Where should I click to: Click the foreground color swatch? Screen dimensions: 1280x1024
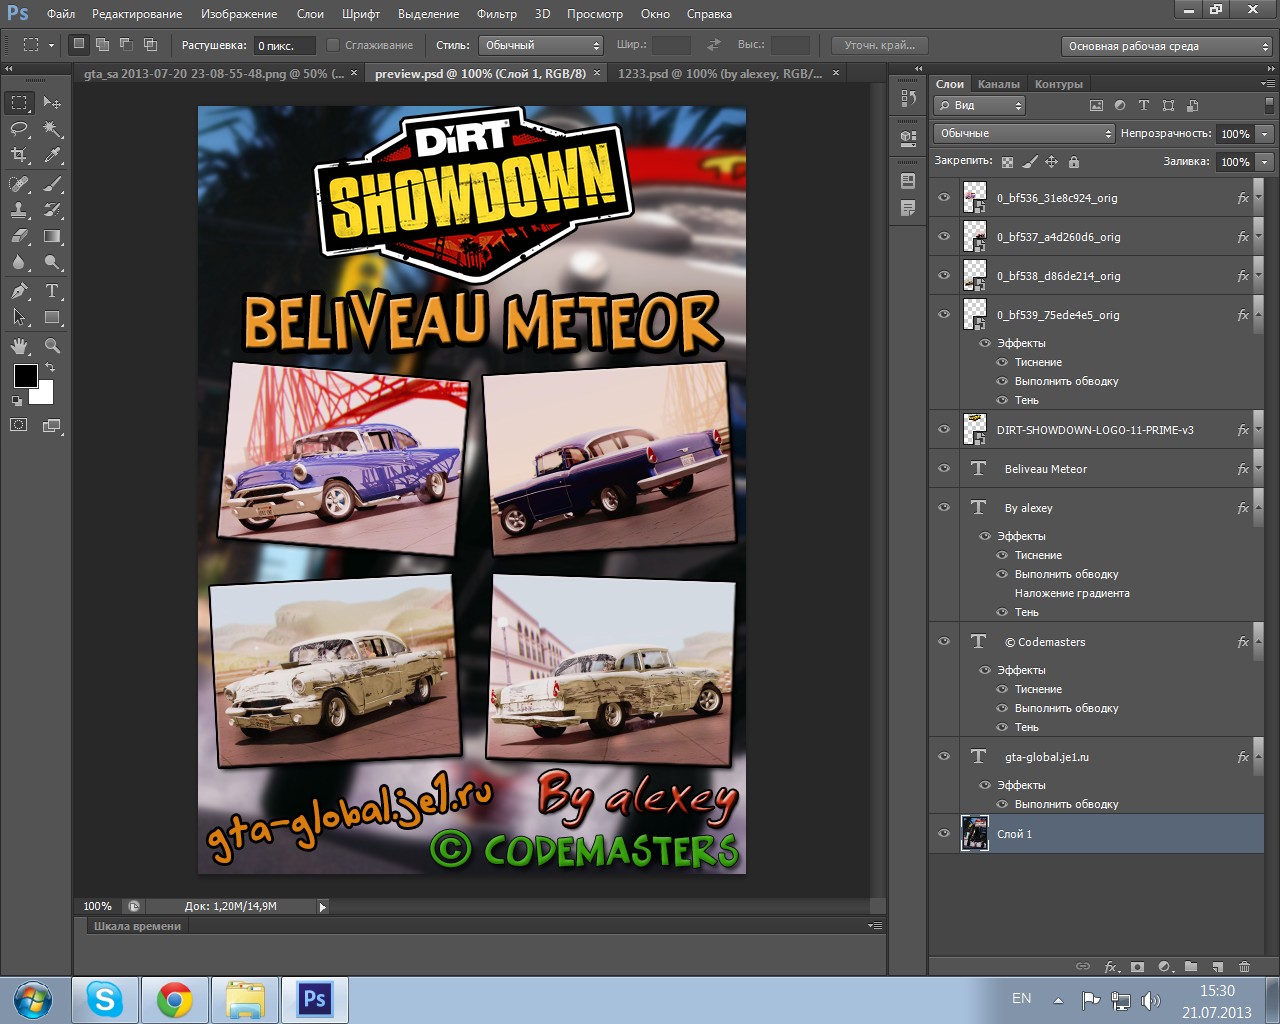(x=26, y=376)
